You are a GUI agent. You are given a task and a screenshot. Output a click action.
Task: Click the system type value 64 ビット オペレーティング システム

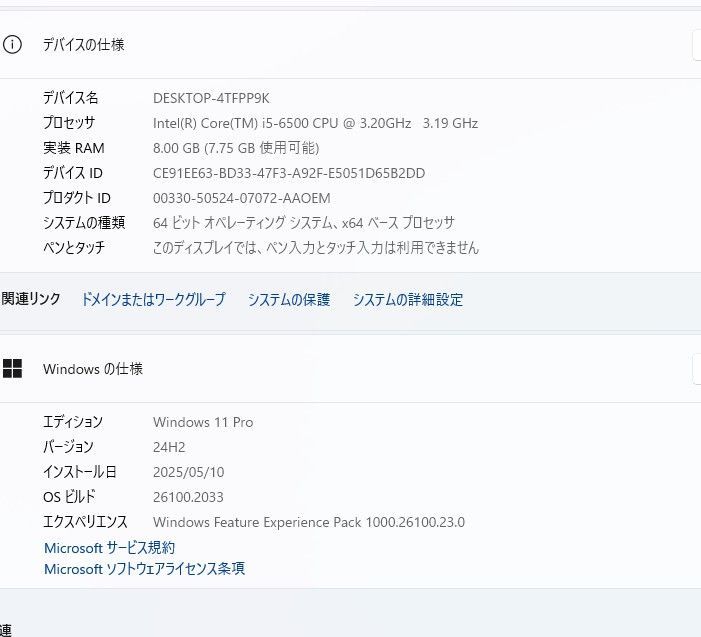pos(304,223)
